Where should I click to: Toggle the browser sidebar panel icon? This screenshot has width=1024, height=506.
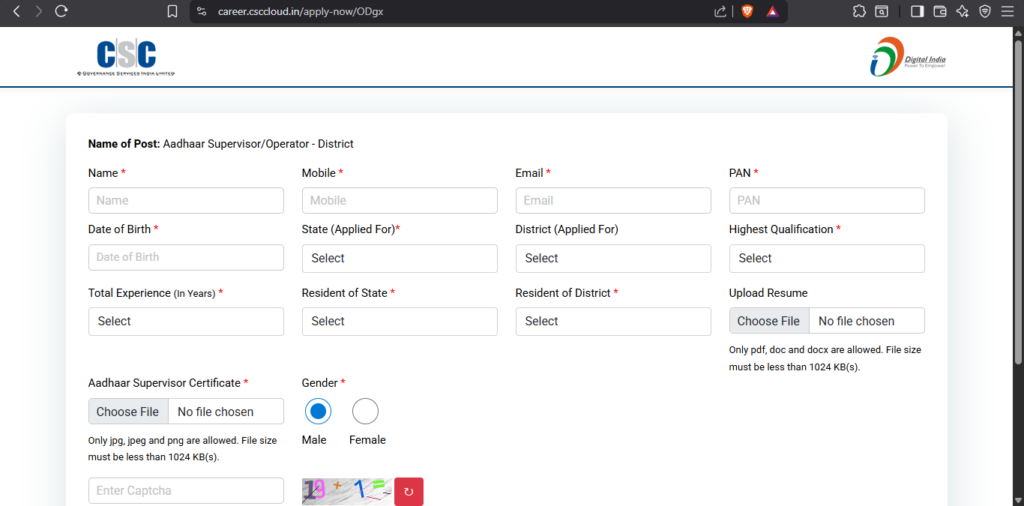click(917, 11)
